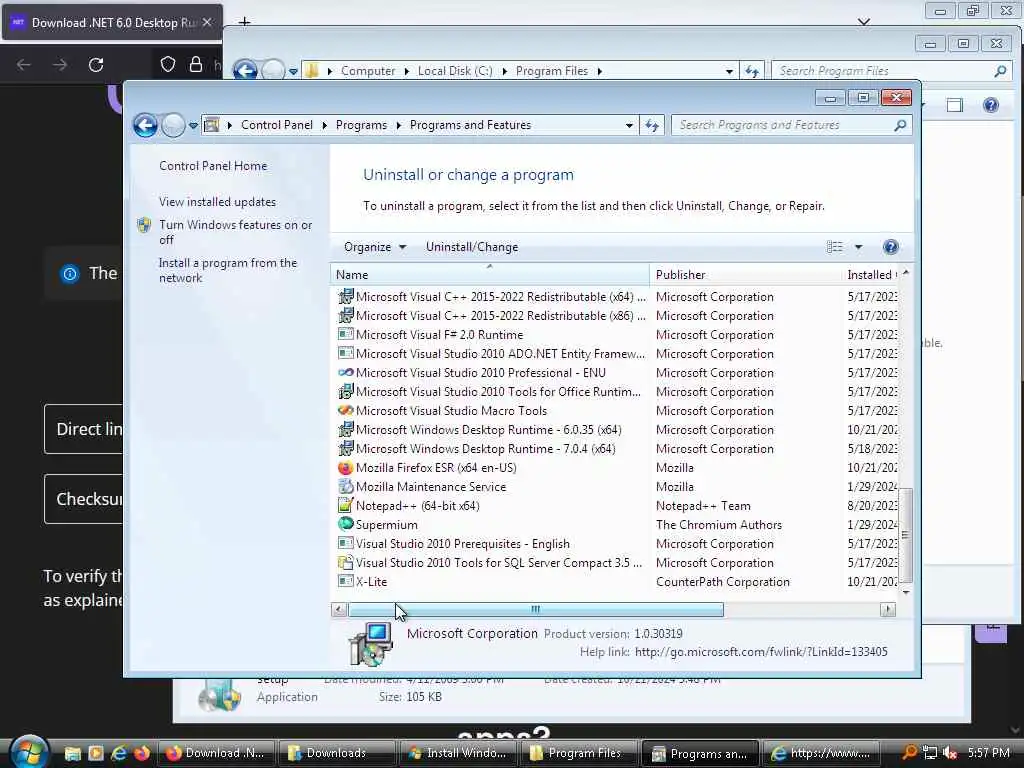Open Internet Explorer from quick launch
This screenshot has width=1024, height=768.
click(x=119, y=753)
